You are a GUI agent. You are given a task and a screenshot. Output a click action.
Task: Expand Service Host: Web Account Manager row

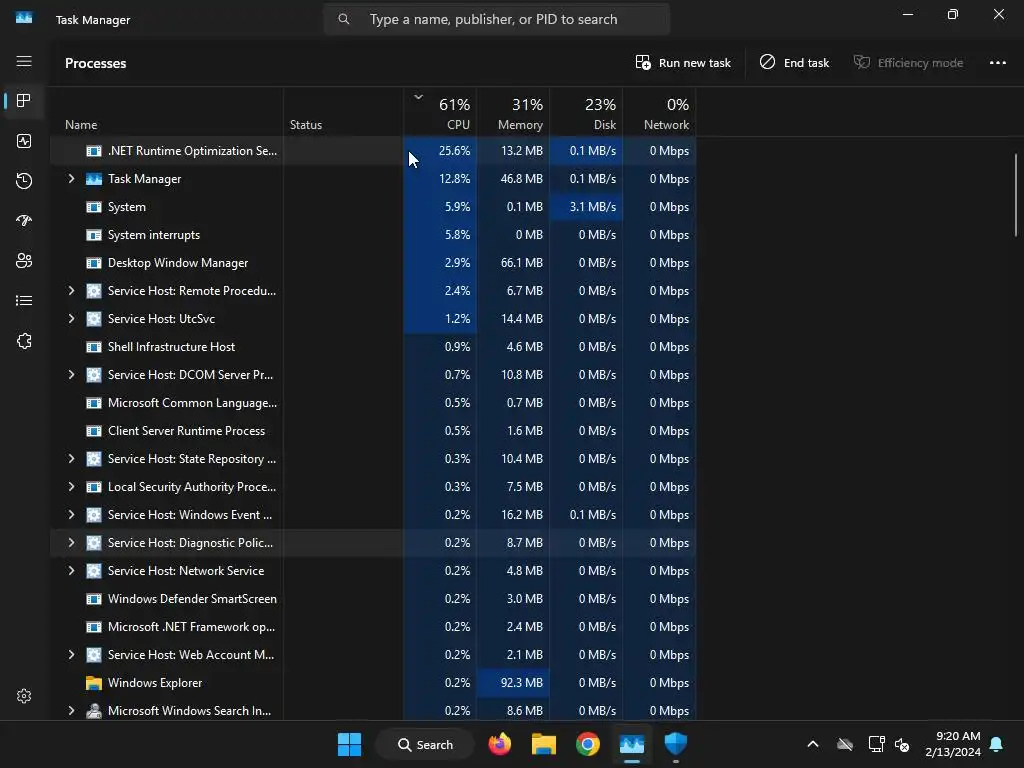pyautogui.click(x=71, y=655)
